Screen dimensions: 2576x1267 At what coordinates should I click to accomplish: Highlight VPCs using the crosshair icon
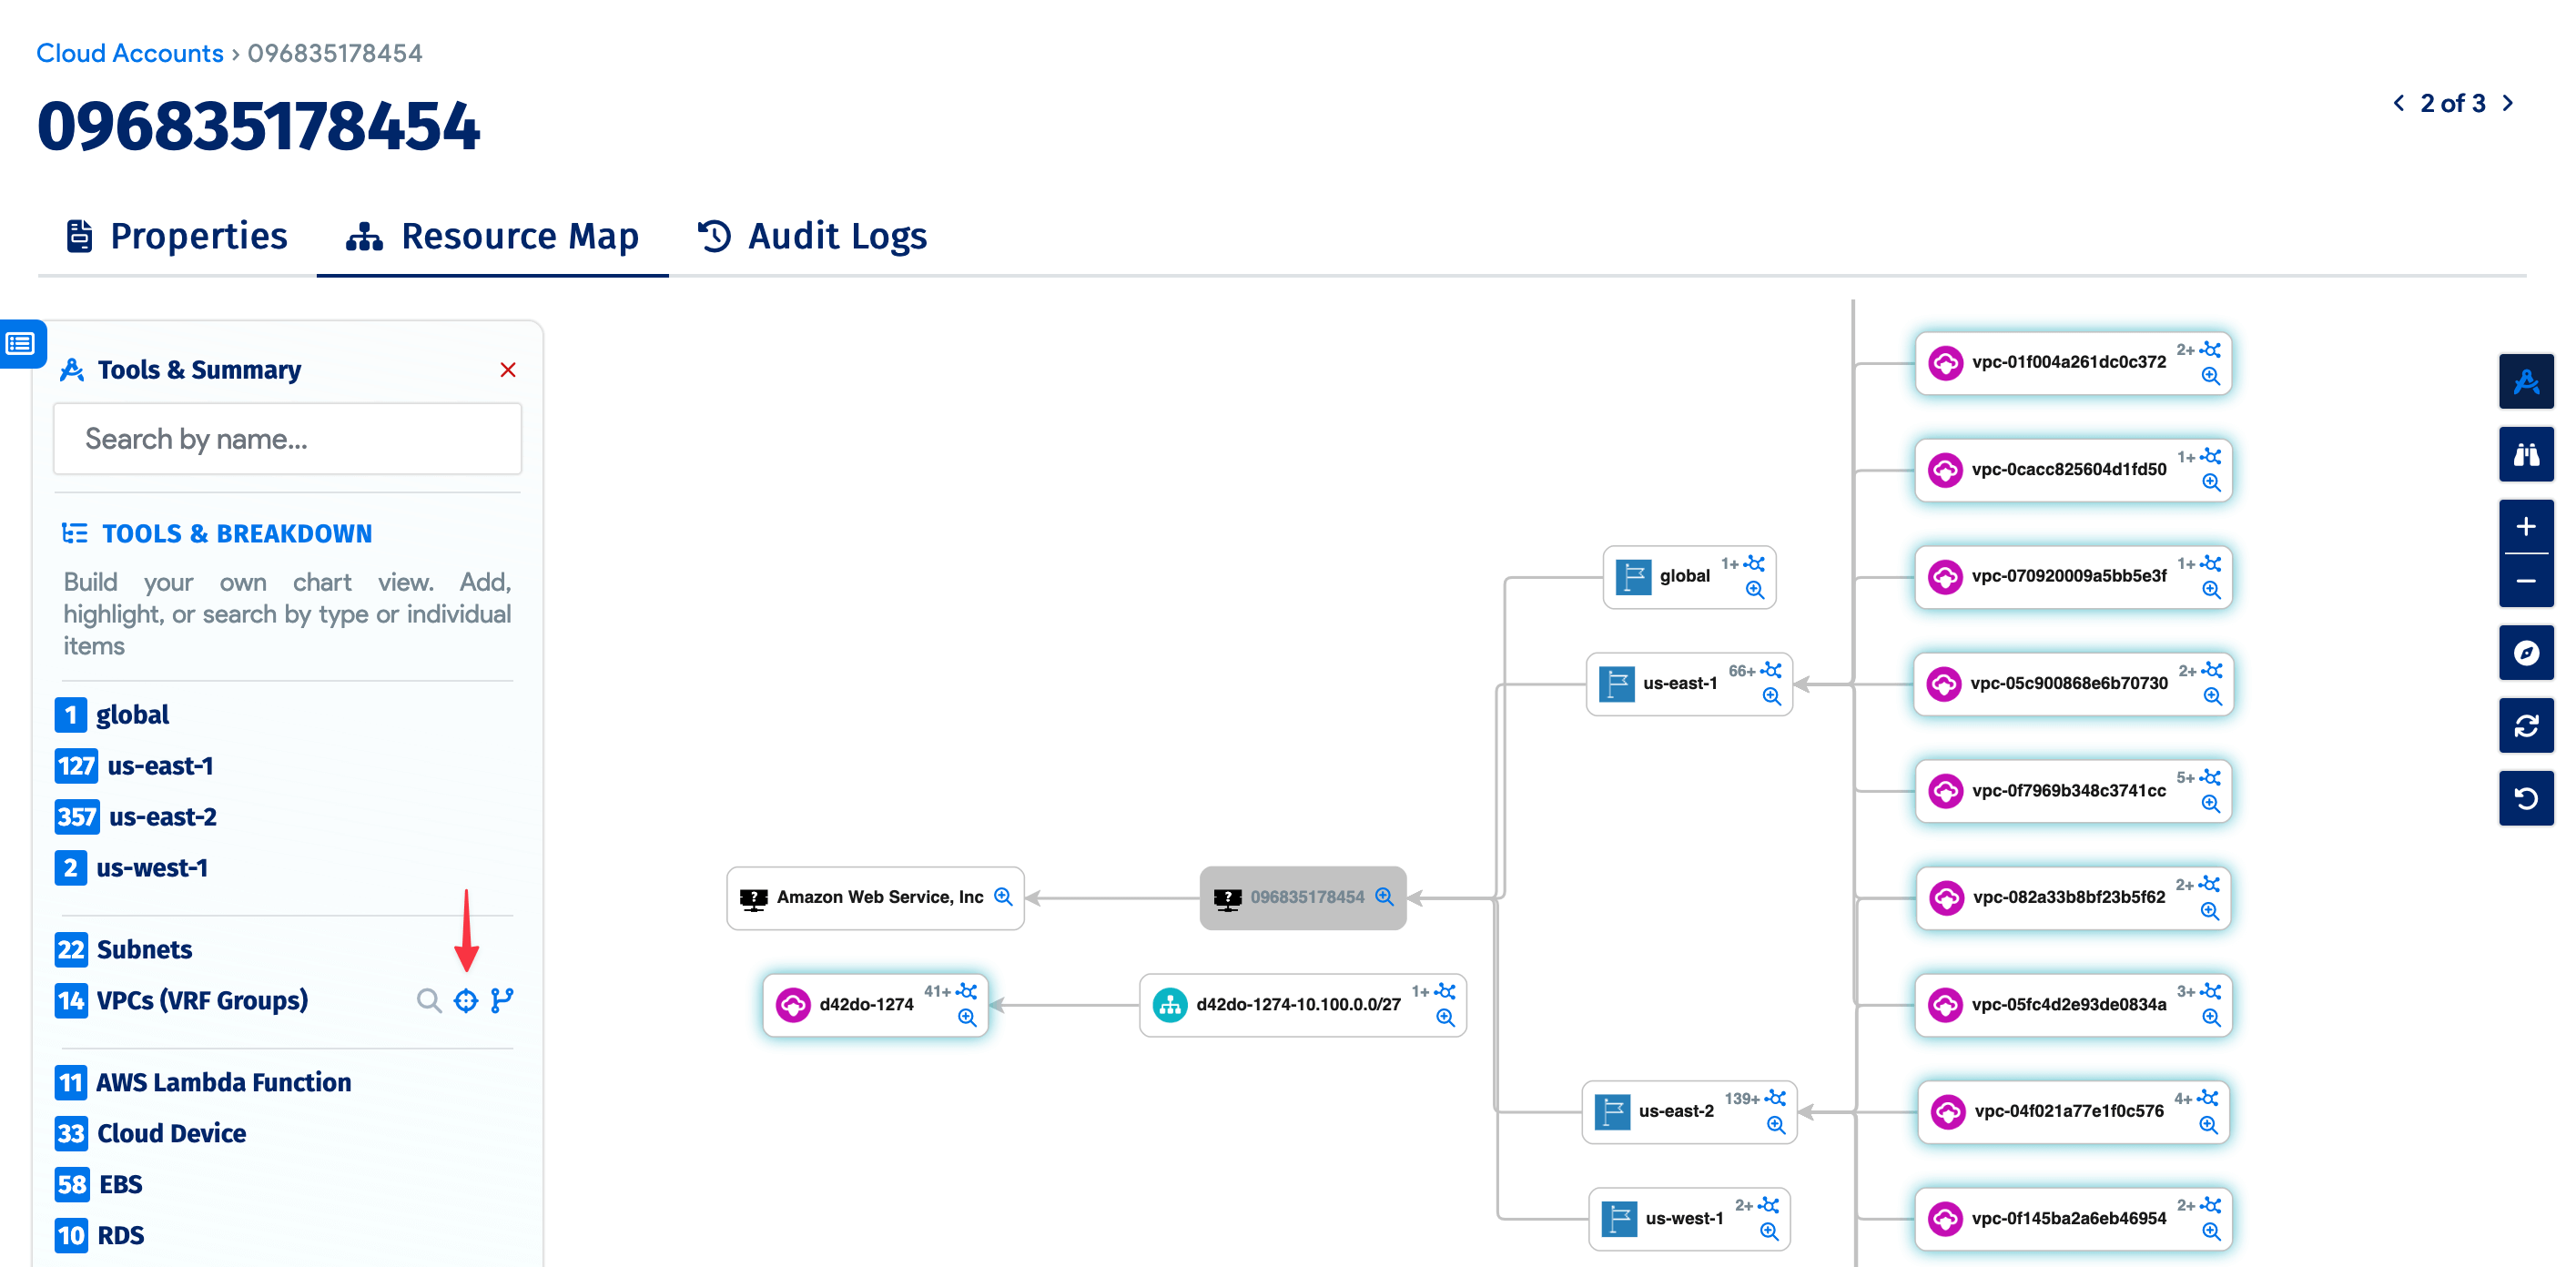[x=465, y=1000]
